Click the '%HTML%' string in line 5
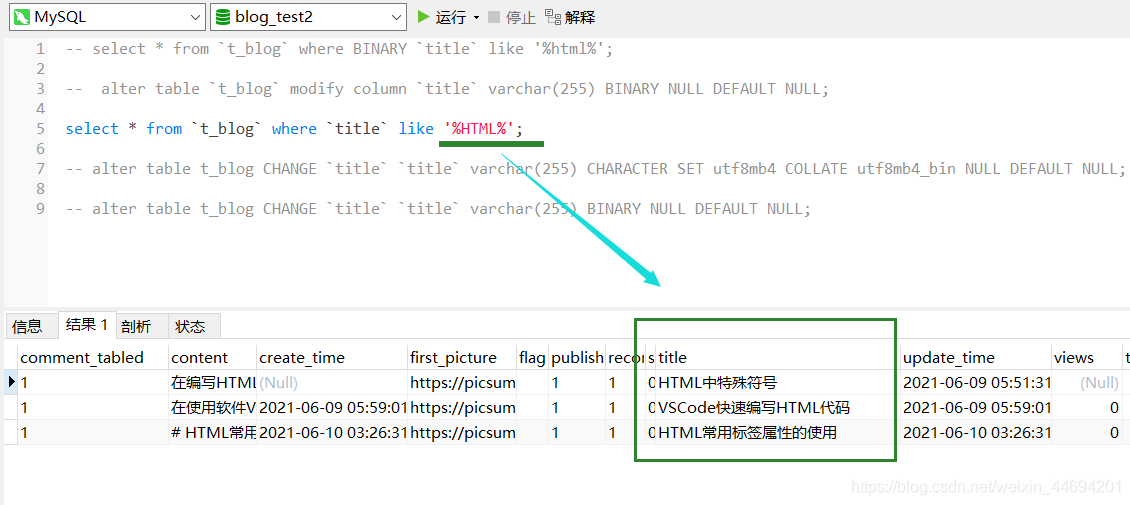The width and height of the screenshot is (1130, 505). pos(479,128)
